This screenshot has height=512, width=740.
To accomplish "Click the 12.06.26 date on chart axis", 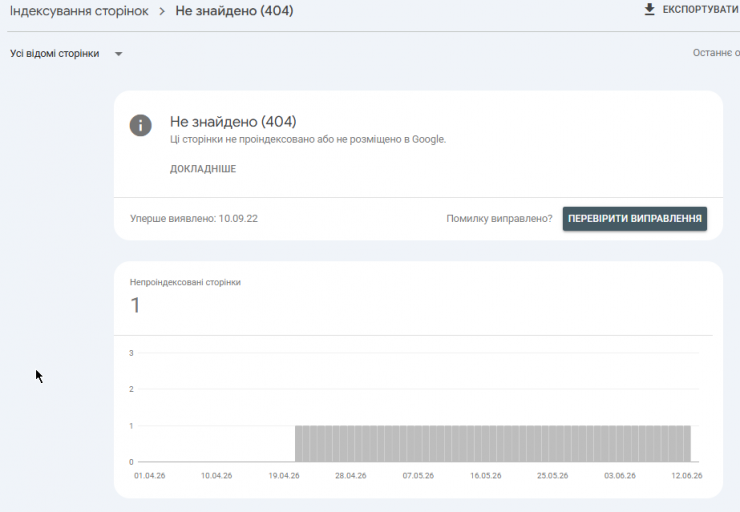I will [687, 476].
